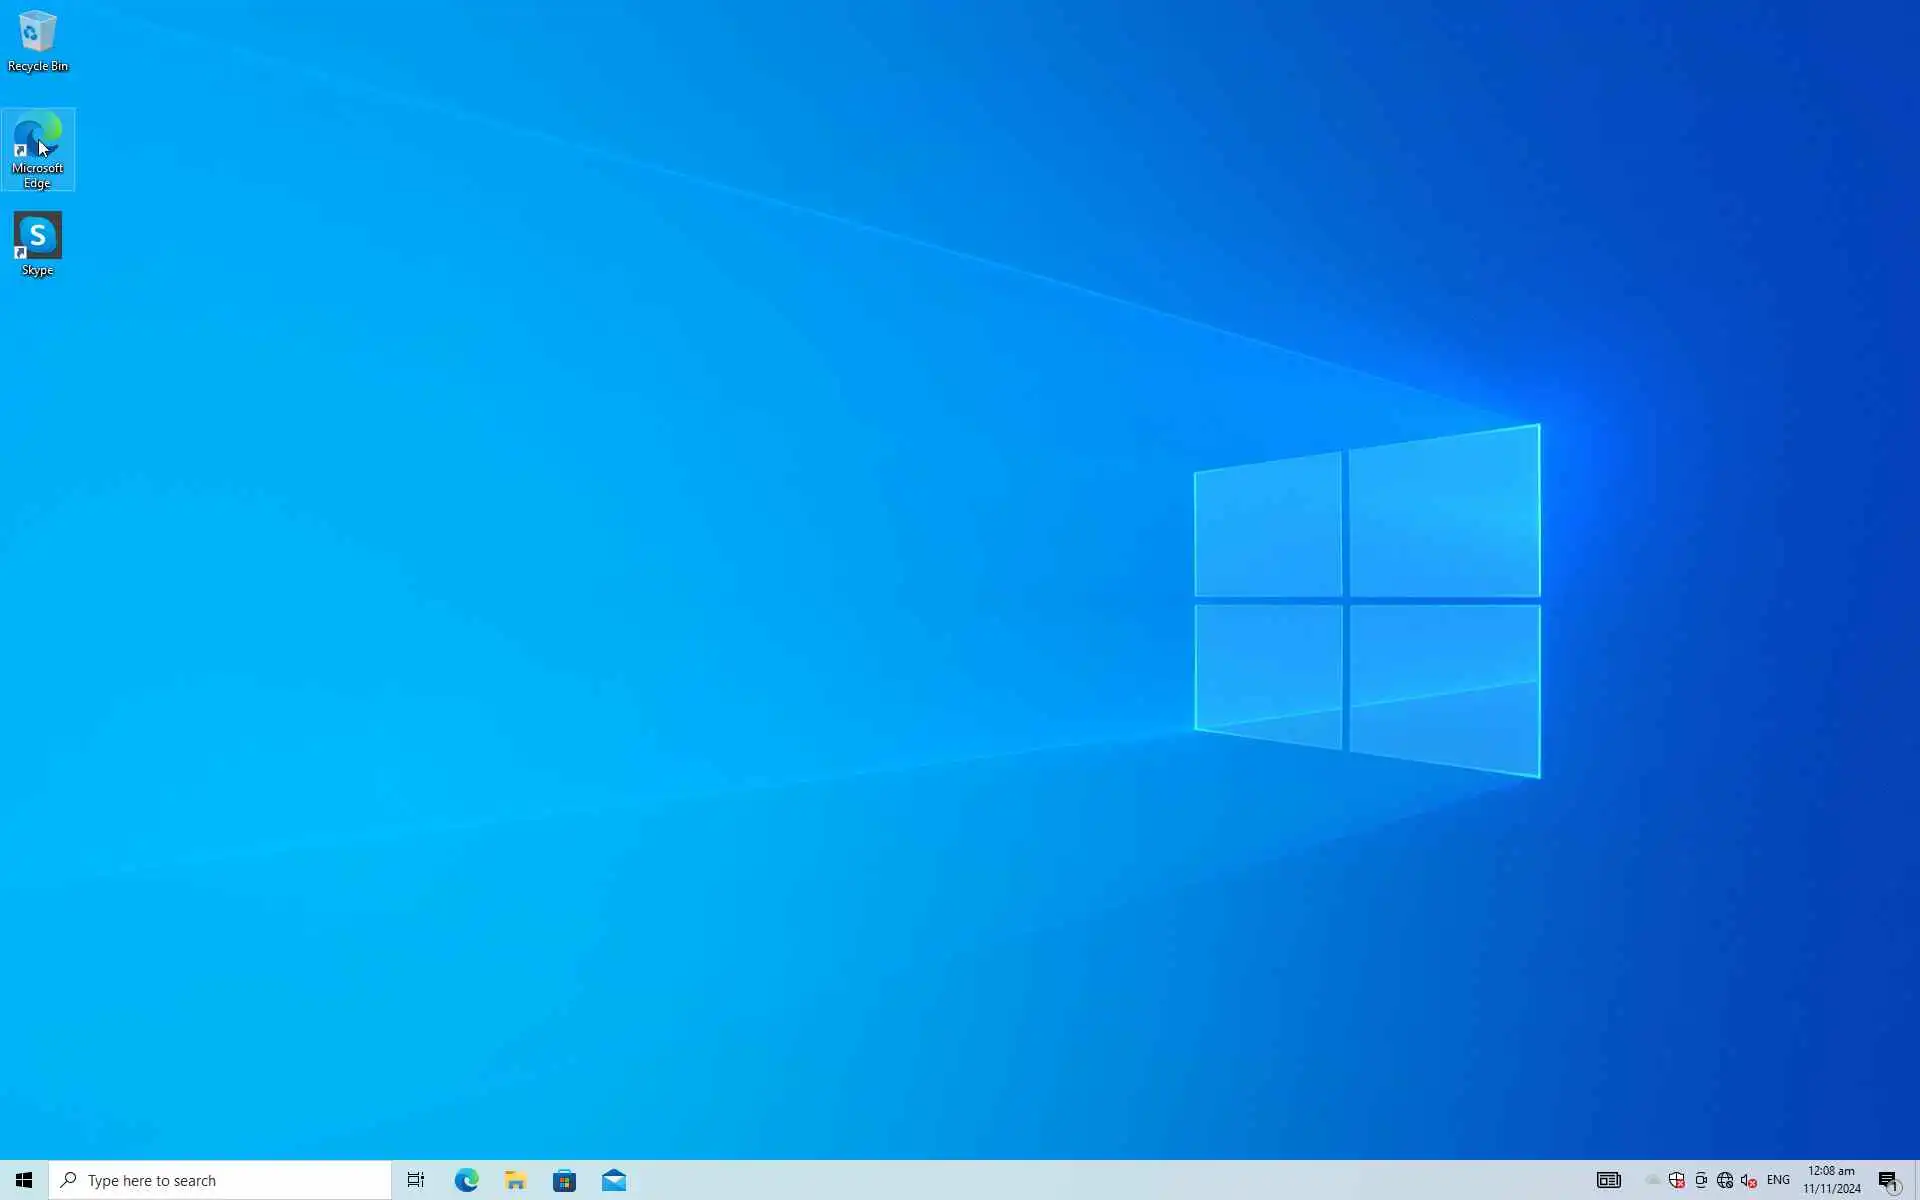Open the Mail app from the taskbar
The width and height of the screenshot is (1920, 1200).
click(x=614, y=1180)
